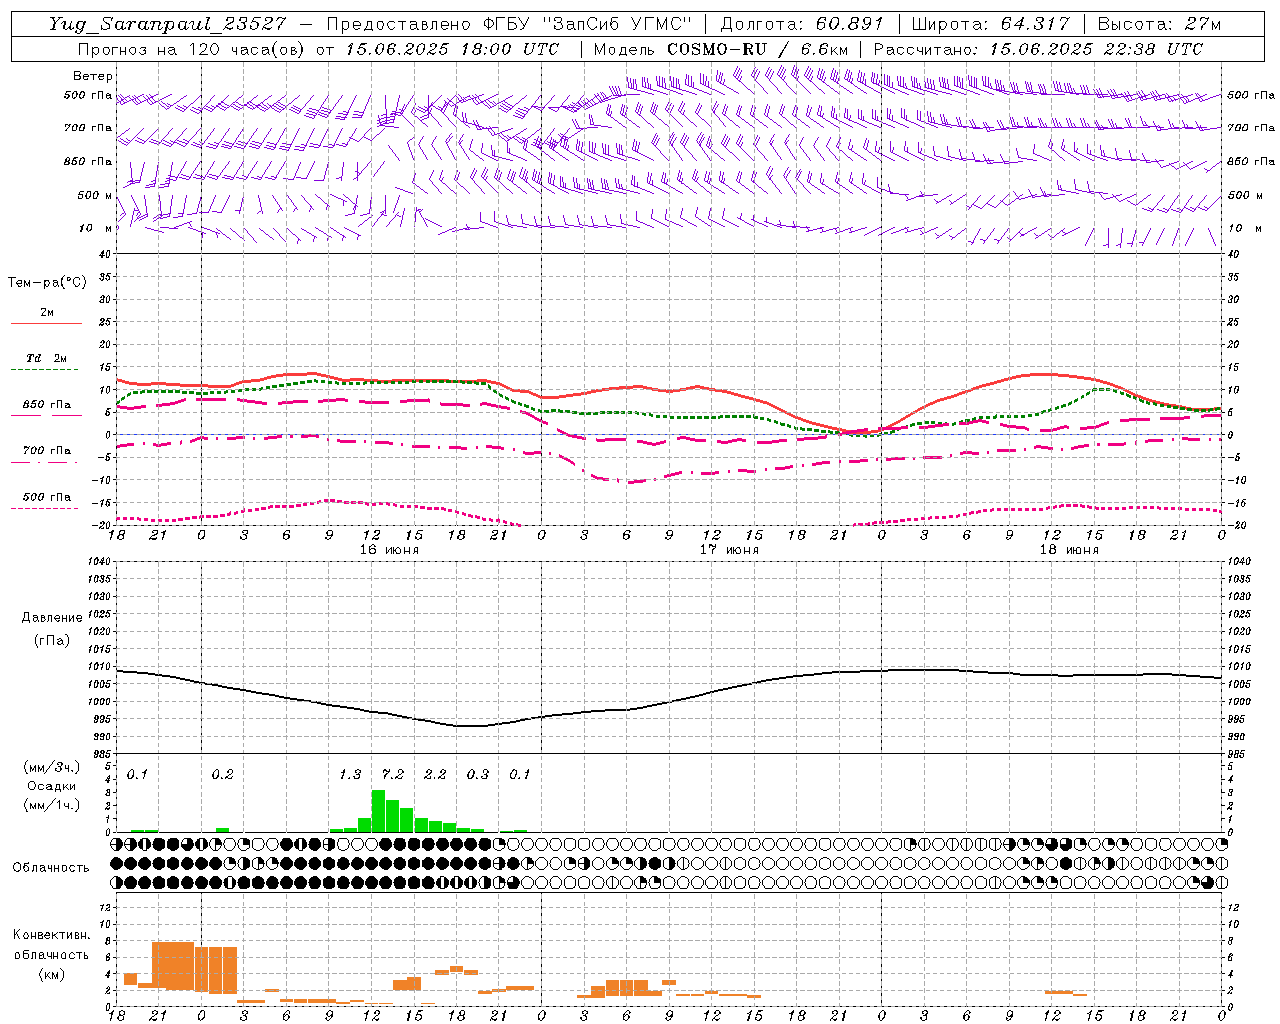This screenshot has width=1280, height=1024.
Task: Click the Высота: 27м header value
Action: click(x=1159, y=24)
